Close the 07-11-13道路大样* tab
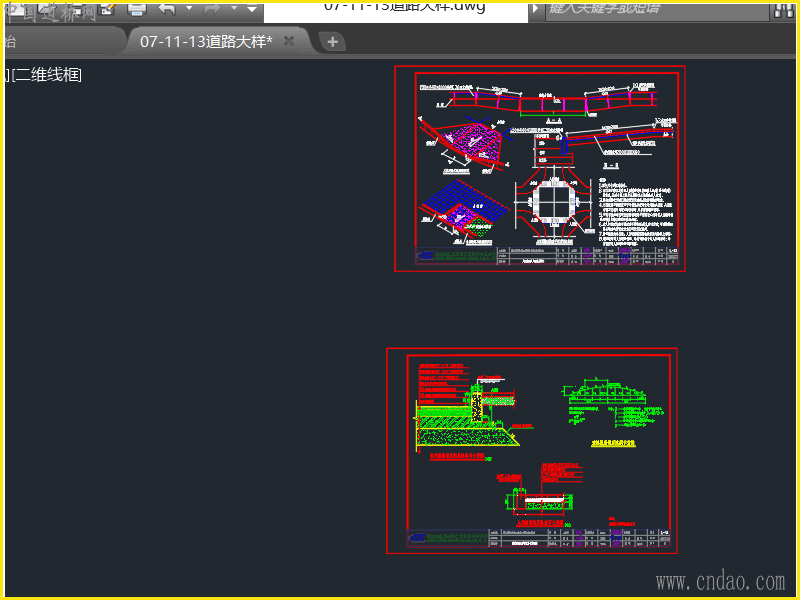This screenshot has height=600, width=800. tap(289, 41)
